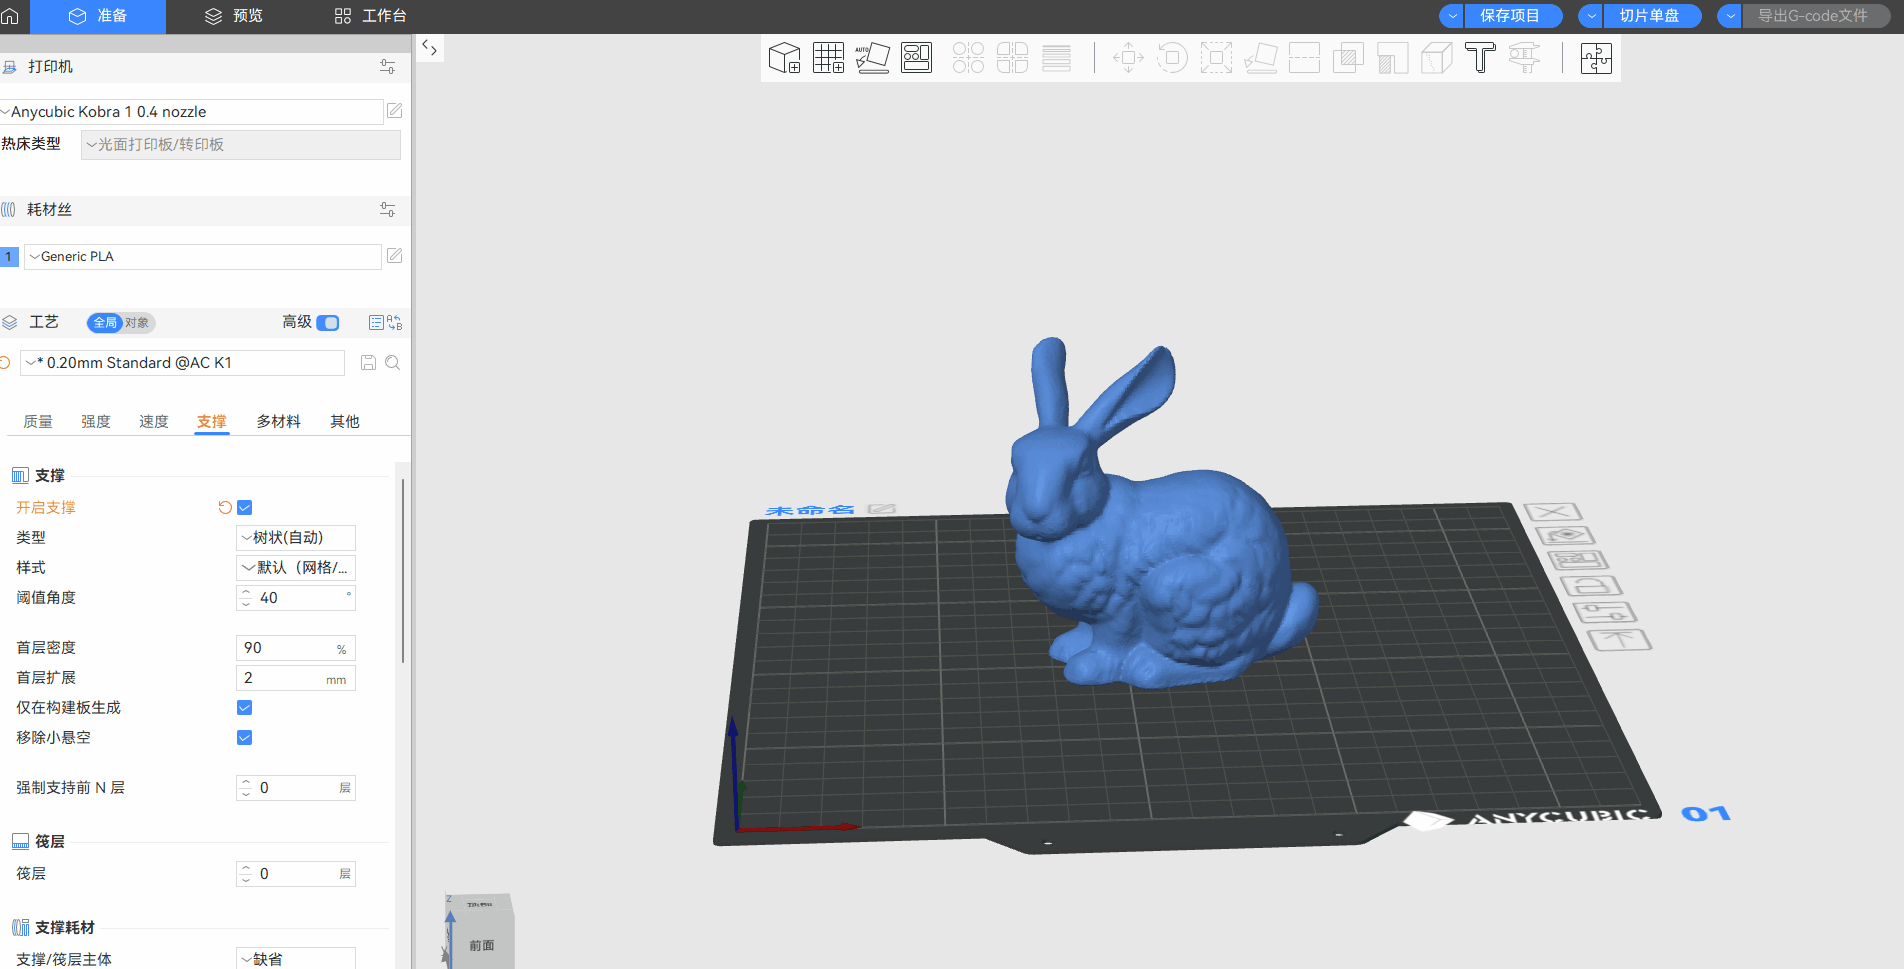The image size is (1904, 969).
Task: Open the 样式 默认 dropdown
Action: coord(296,568)
